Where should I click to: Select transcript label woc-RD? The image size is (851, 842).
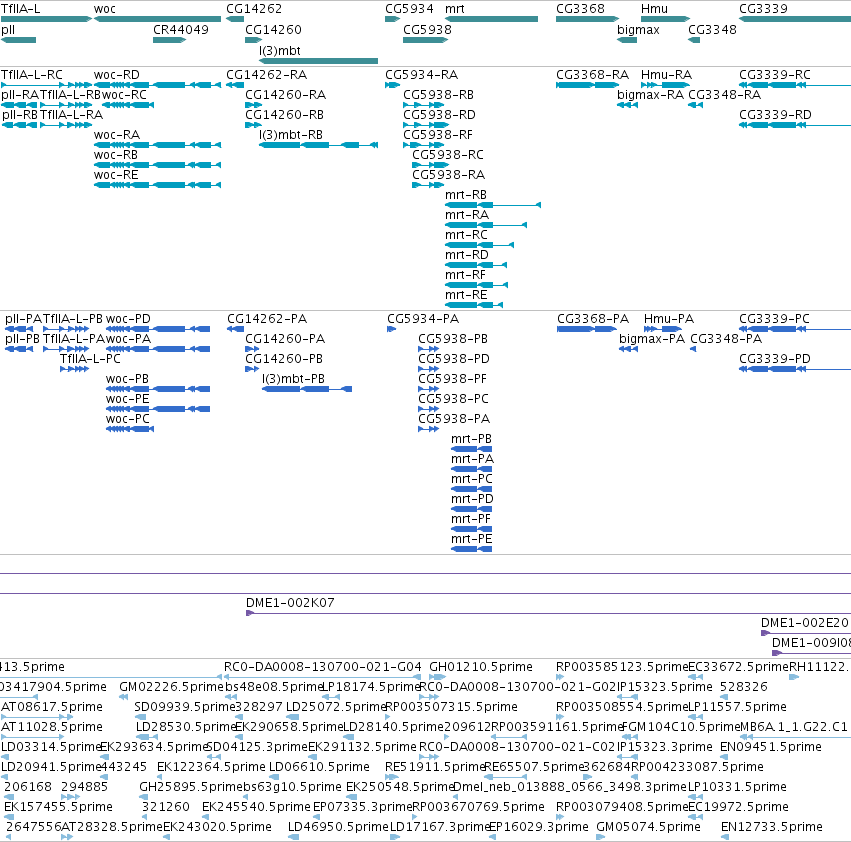click(117, 75)
